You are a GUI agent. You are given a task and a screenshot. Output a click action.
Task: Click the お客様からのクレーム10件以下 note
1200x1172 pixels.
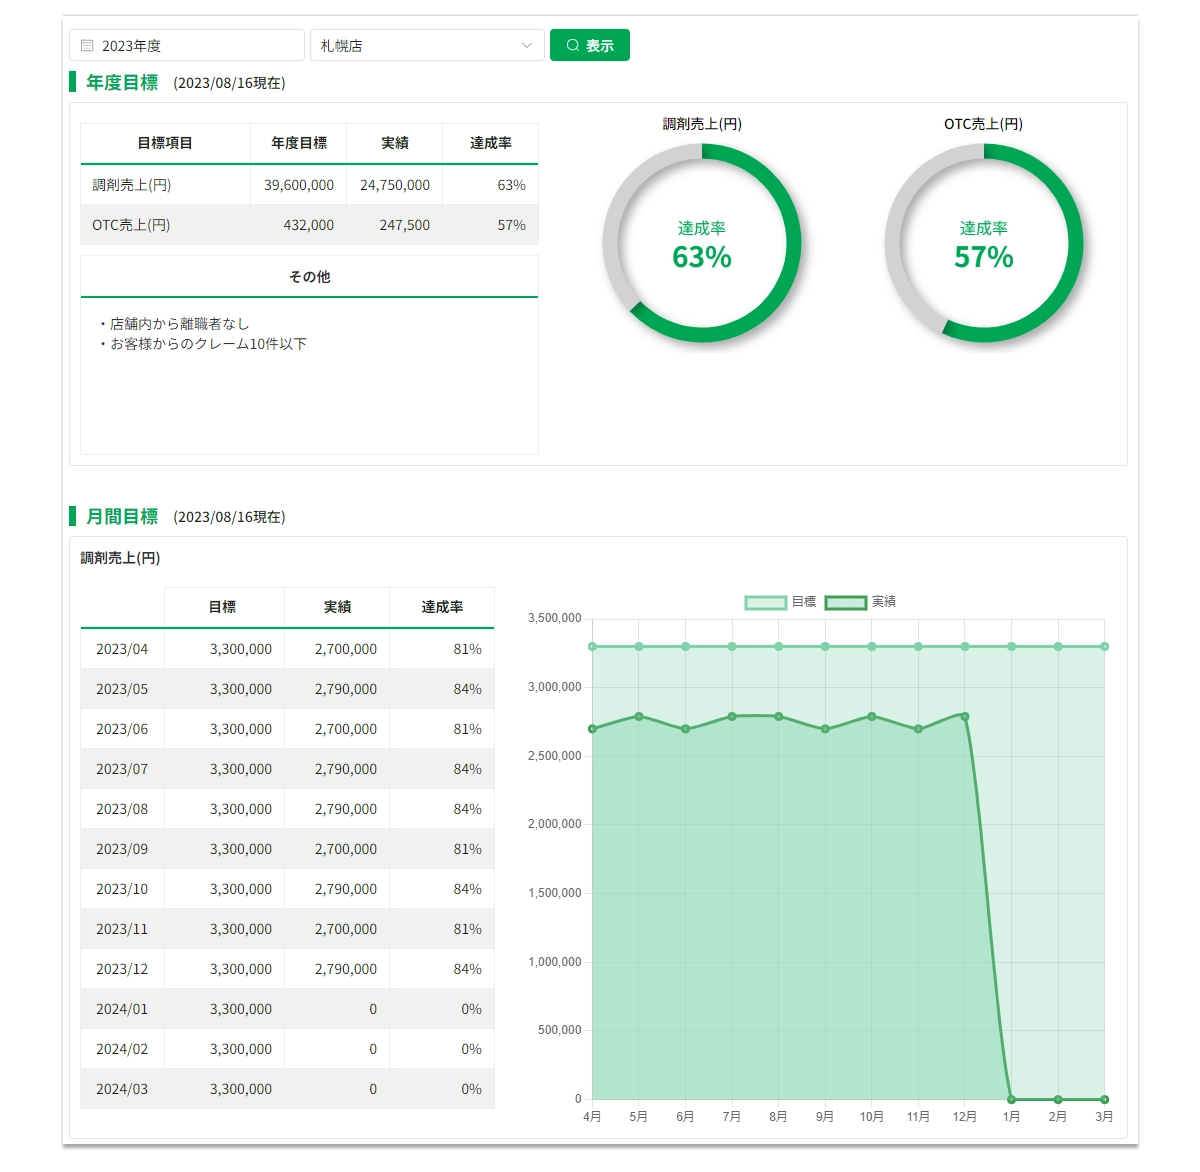tap(202, 344)
